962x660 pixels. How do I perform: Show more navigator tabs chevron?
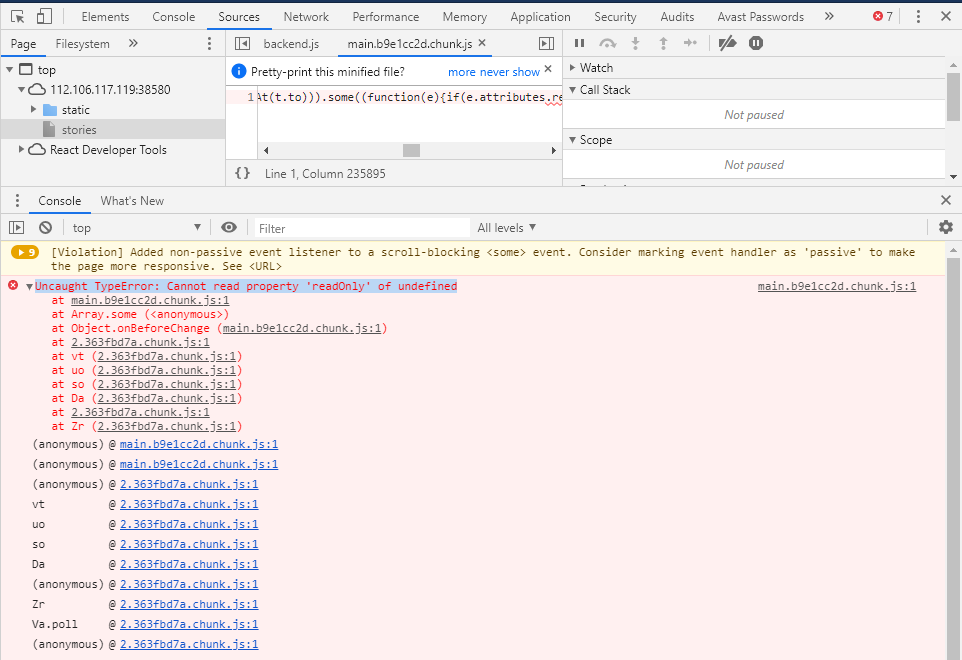point(133,44)
